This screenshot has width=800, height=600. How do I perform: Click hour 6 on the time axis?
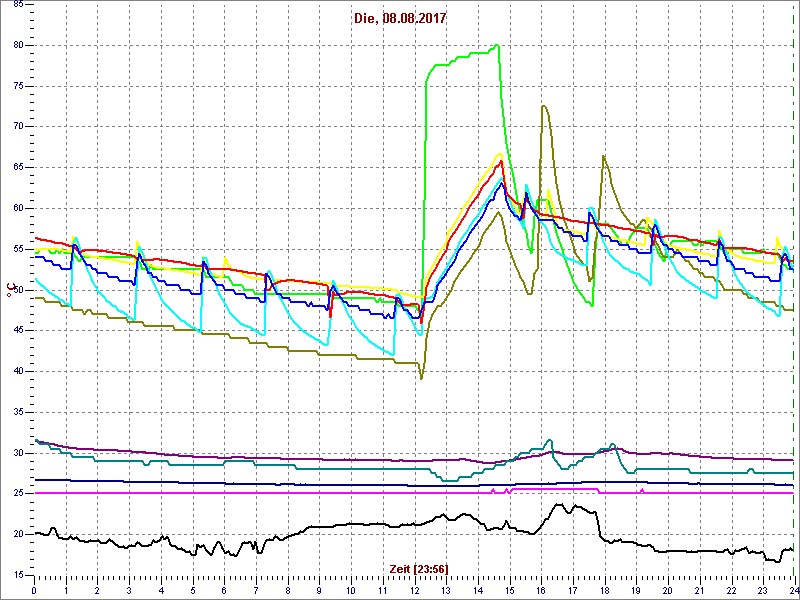pyautogui.click(x=224, y=590)
